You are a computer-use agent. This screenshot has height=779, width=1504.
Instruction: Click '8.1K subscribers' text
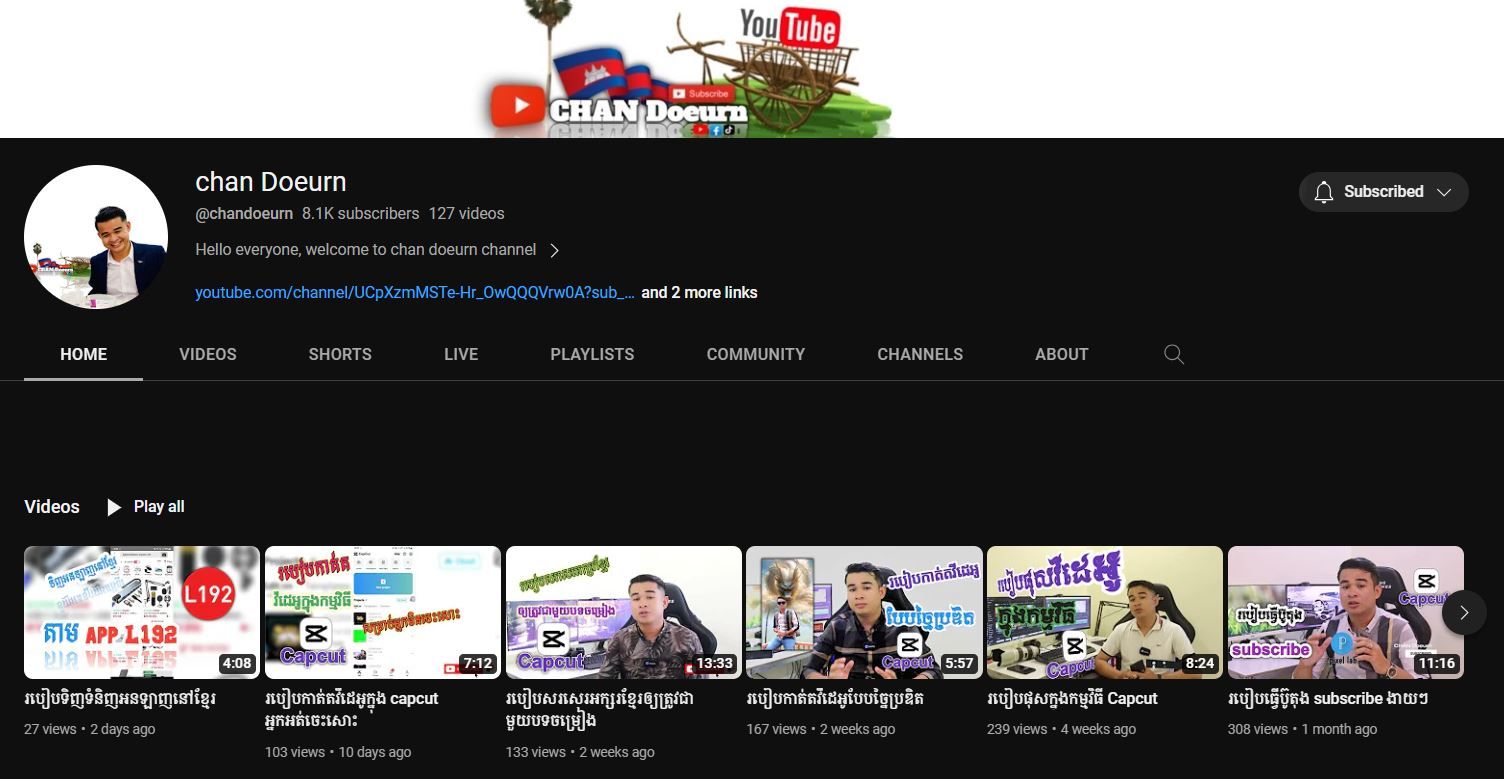pyautogui.click(x=361, y=214)
